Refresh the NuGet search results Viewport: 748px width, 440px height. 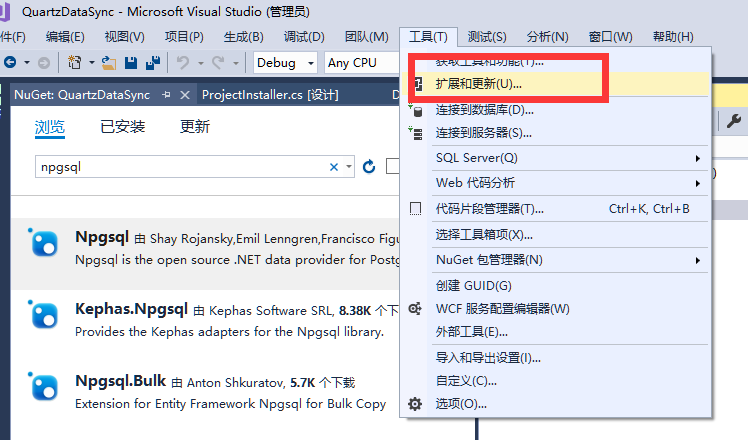tap(369, 167)
